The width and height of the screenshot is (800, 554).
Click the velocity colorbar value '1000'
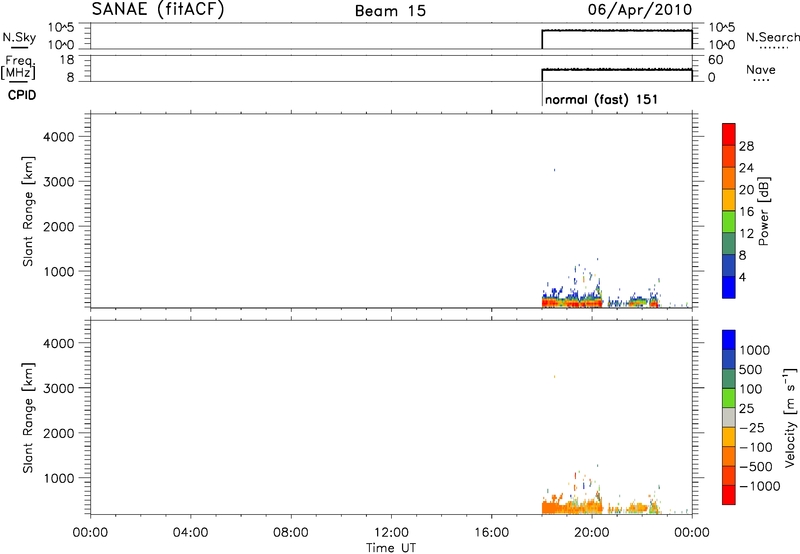pyautogui.click(x=754, y=350)
